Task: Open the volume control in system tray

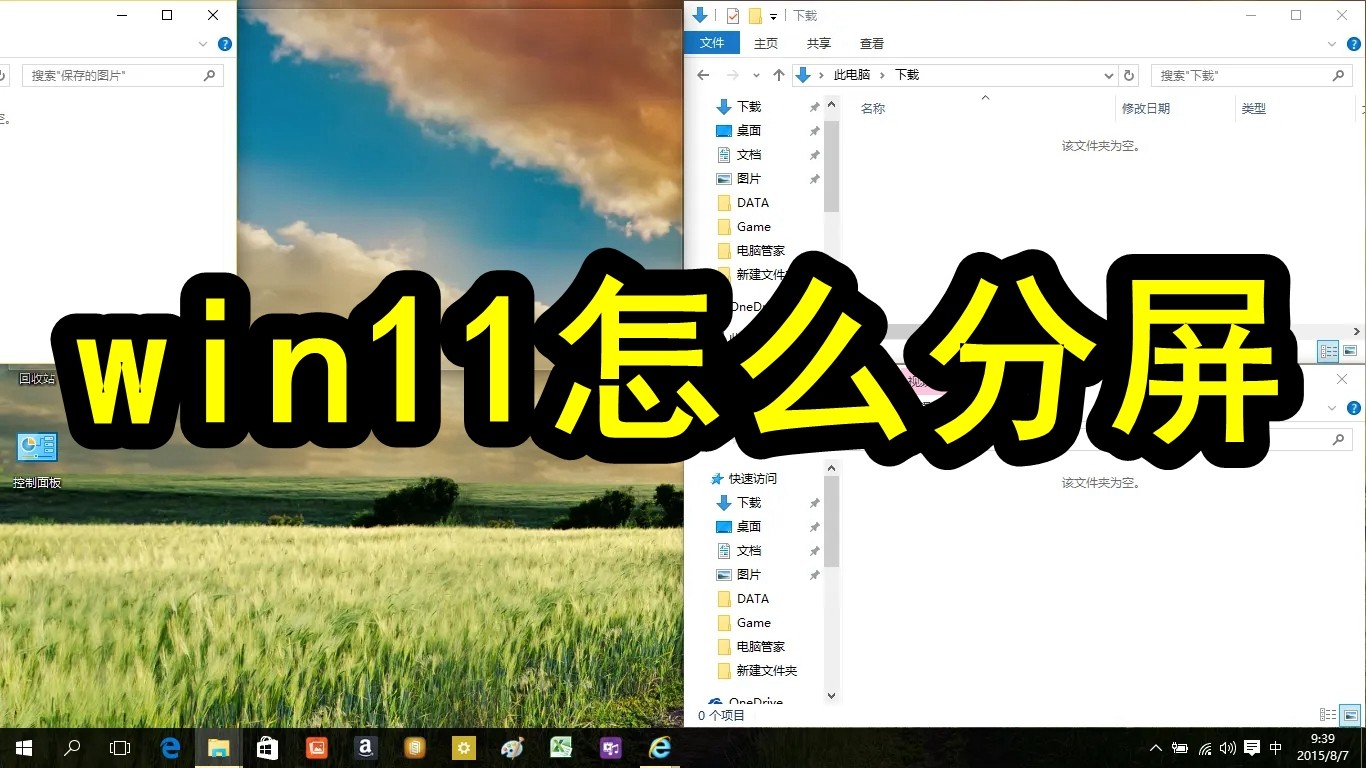Action: [x=1228, y=748]
